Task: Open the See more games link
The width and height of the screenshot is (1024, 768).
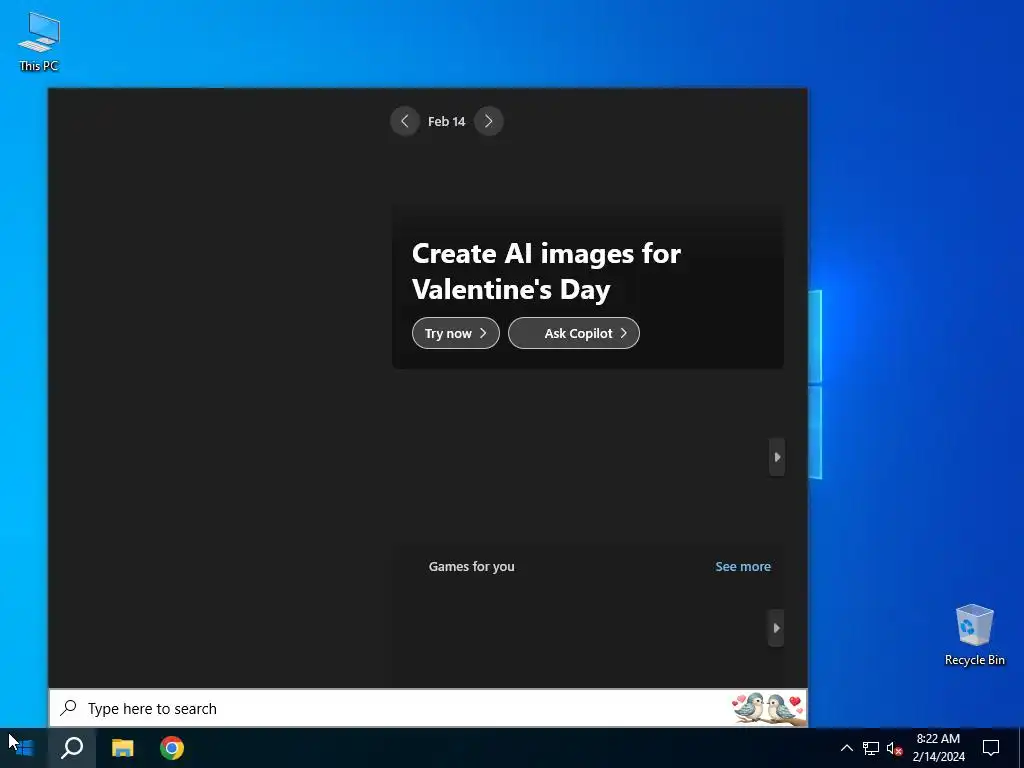Action: click(x=743, y=566)
